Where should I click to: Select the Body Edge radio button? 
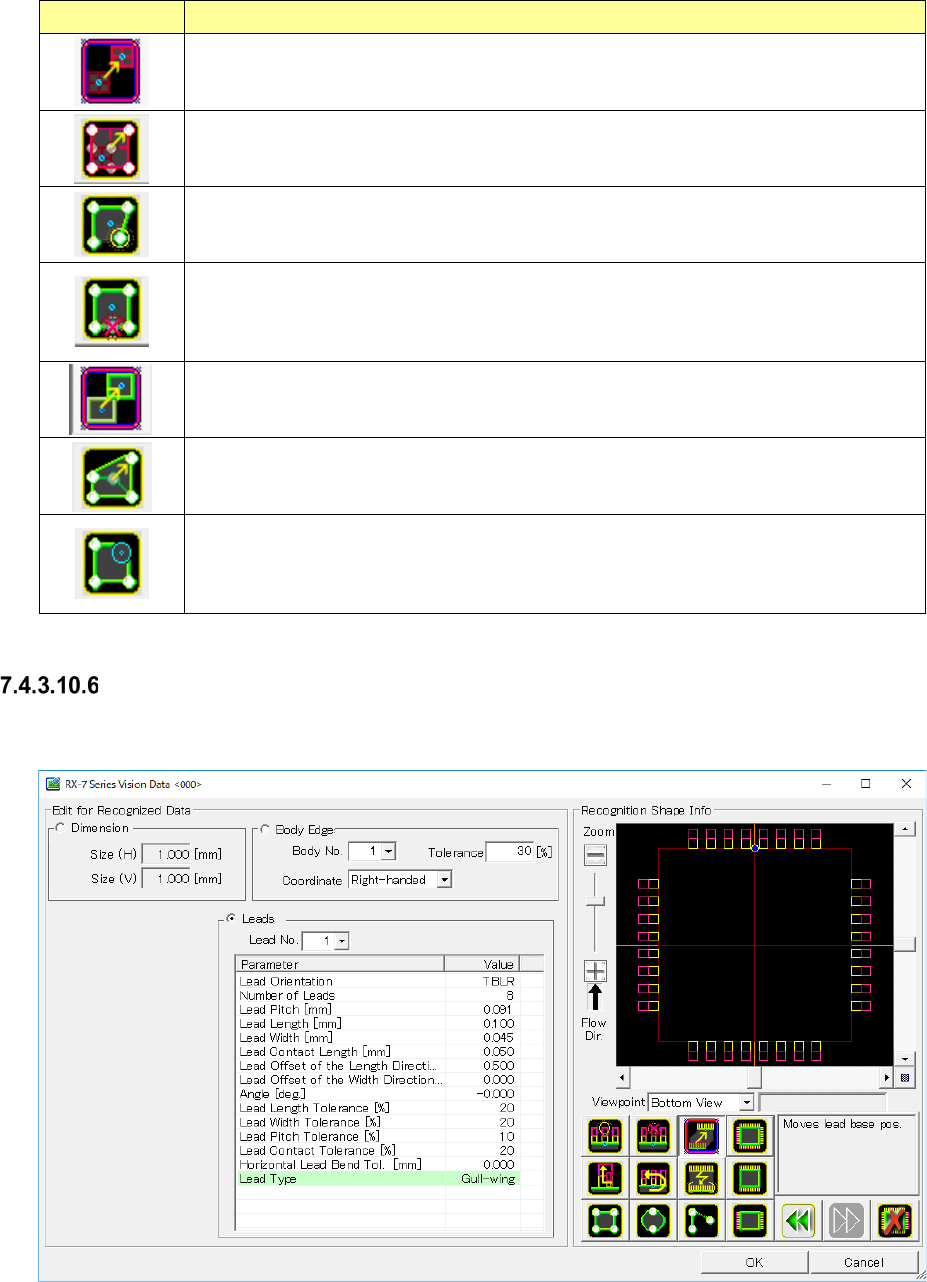pyautogui.click(x=266, y=828)
